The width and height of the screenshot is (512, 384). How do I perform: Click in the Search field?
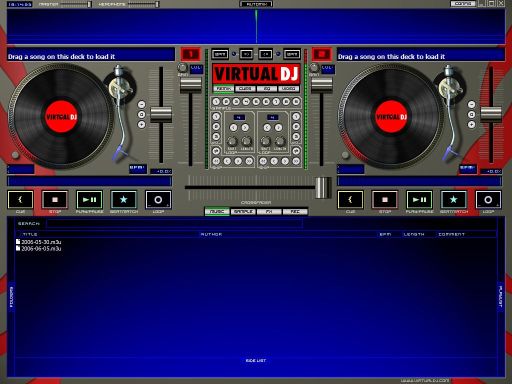(174, 224)
